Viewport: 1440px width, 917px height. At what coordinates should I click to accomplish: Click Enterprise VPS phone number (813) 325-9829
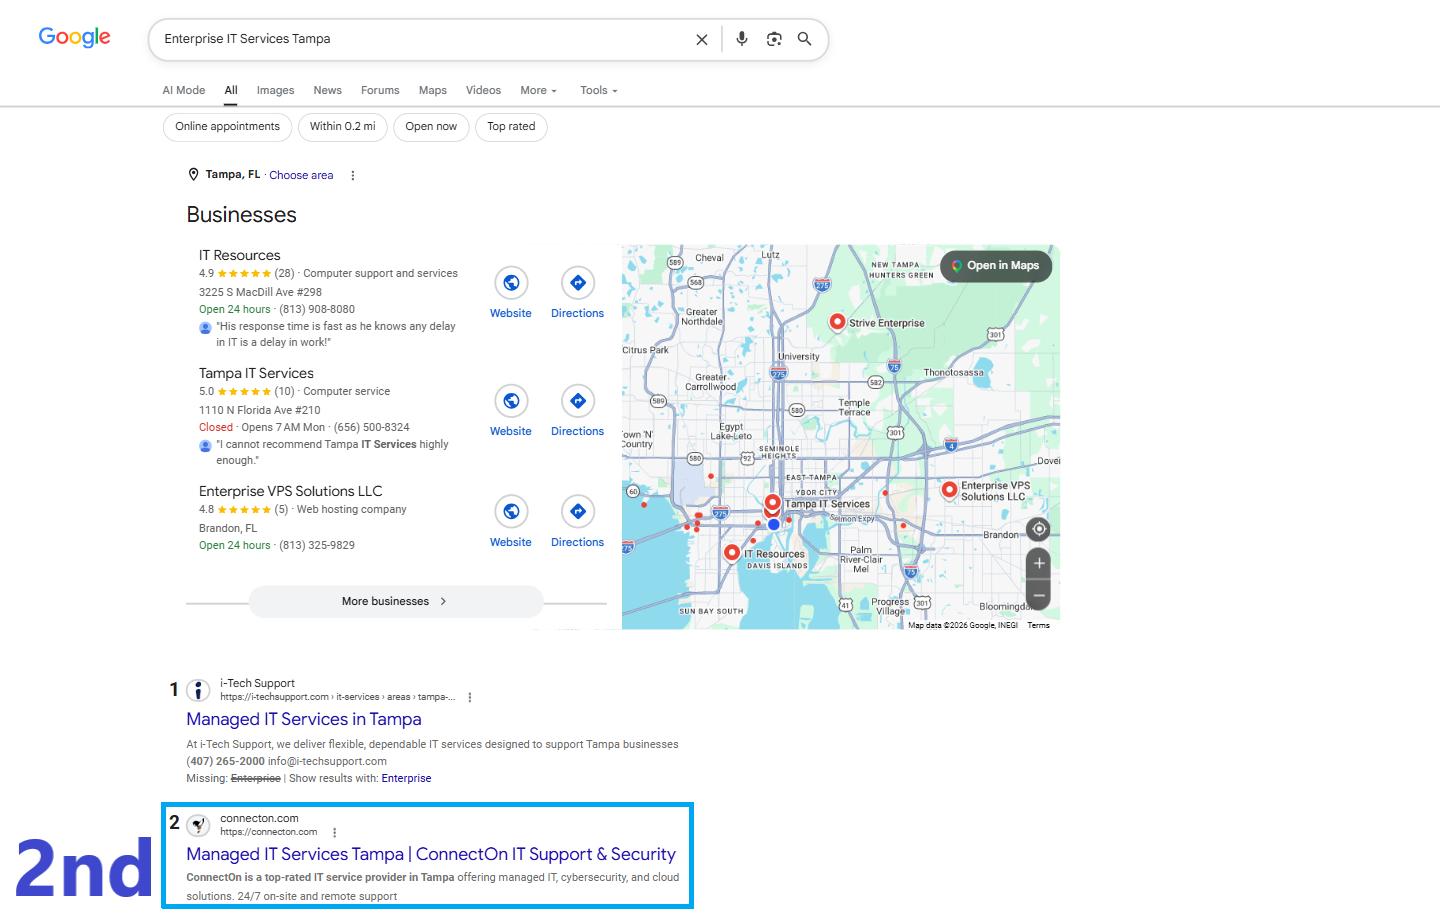pyautogui.click(x=317, y=545)
